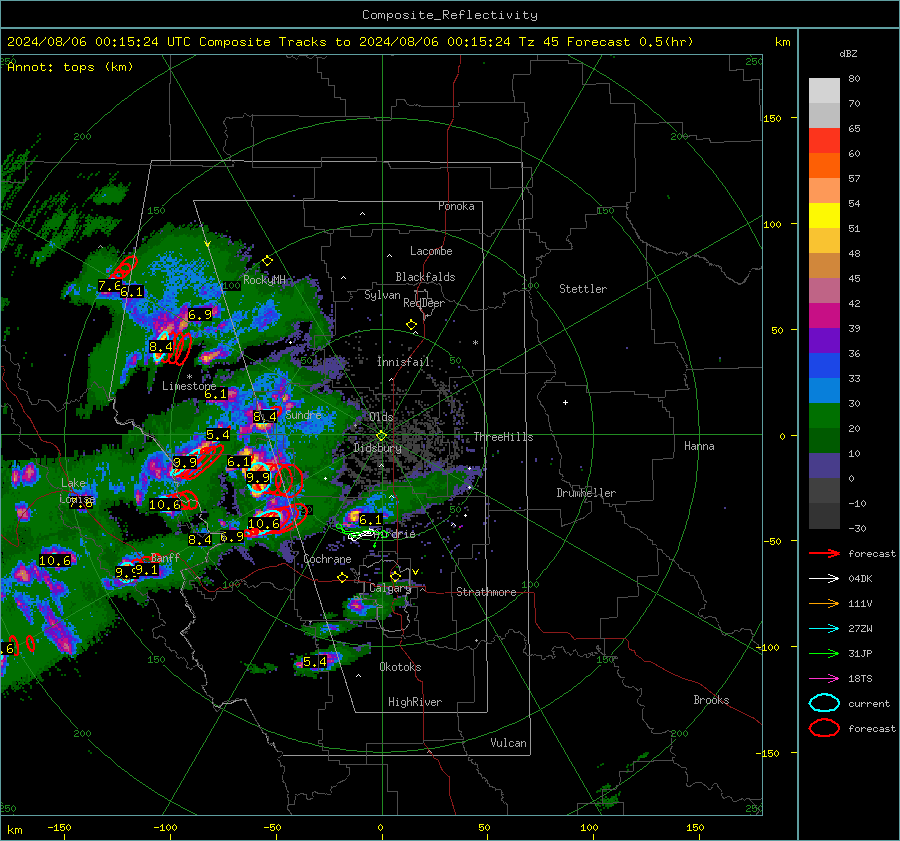Select the bright yellow swatch between 54 and 51
This screenshot has height=841, width=900.
(x=824, y=216)
